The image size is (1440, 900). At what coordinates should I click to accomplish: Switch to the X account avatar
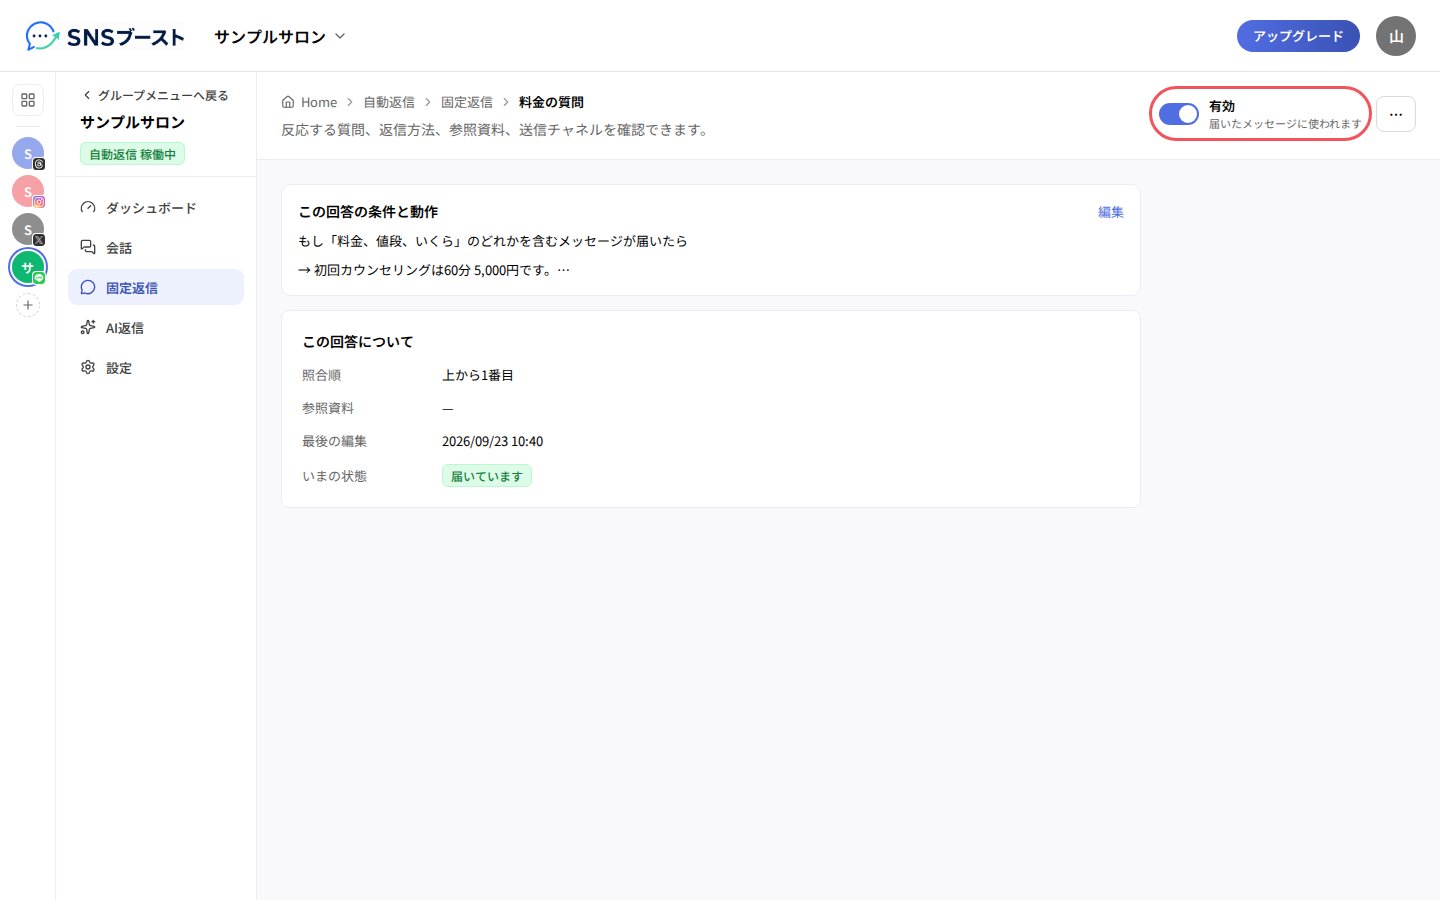click(x=28, y=229)
